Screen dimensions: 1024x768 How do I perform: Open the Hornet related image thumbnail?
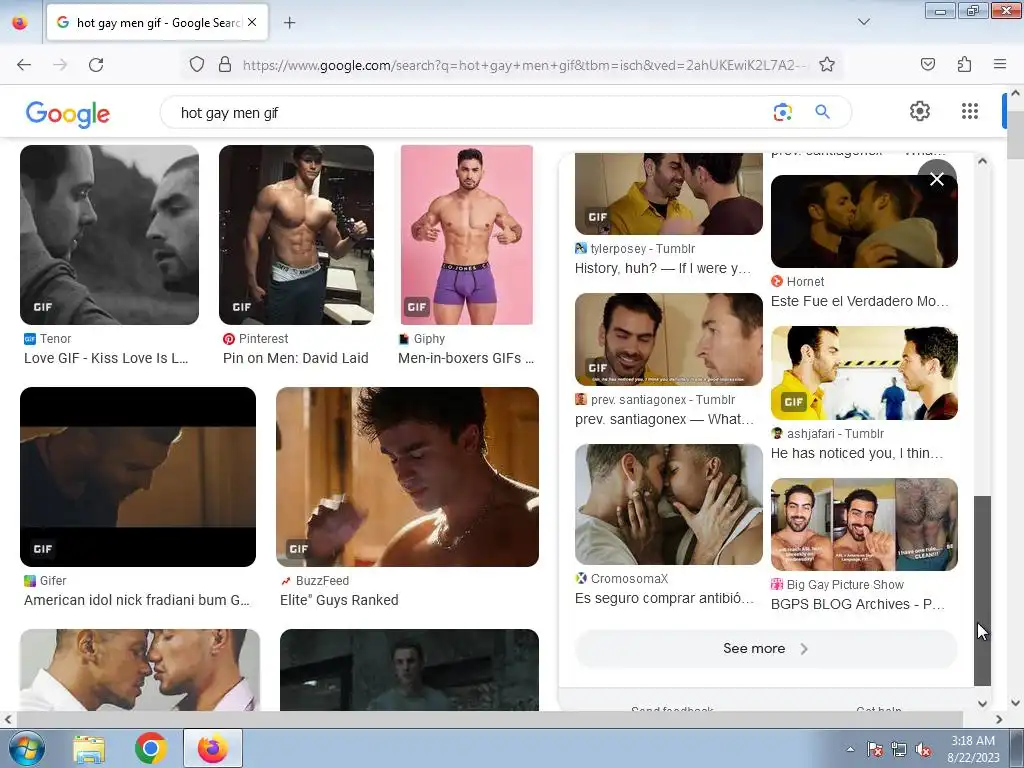(864, 221)
